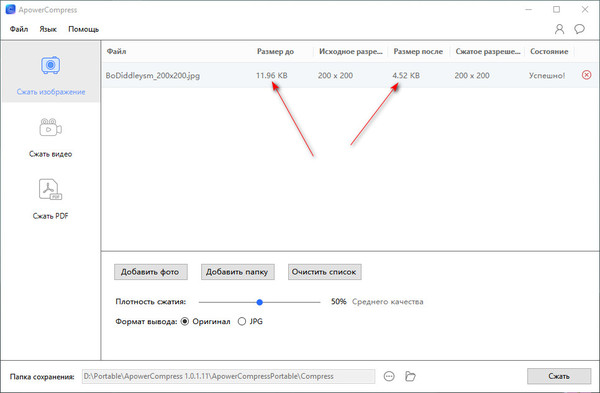
Task: Open the Файл menu
Action: coord(19,29)
